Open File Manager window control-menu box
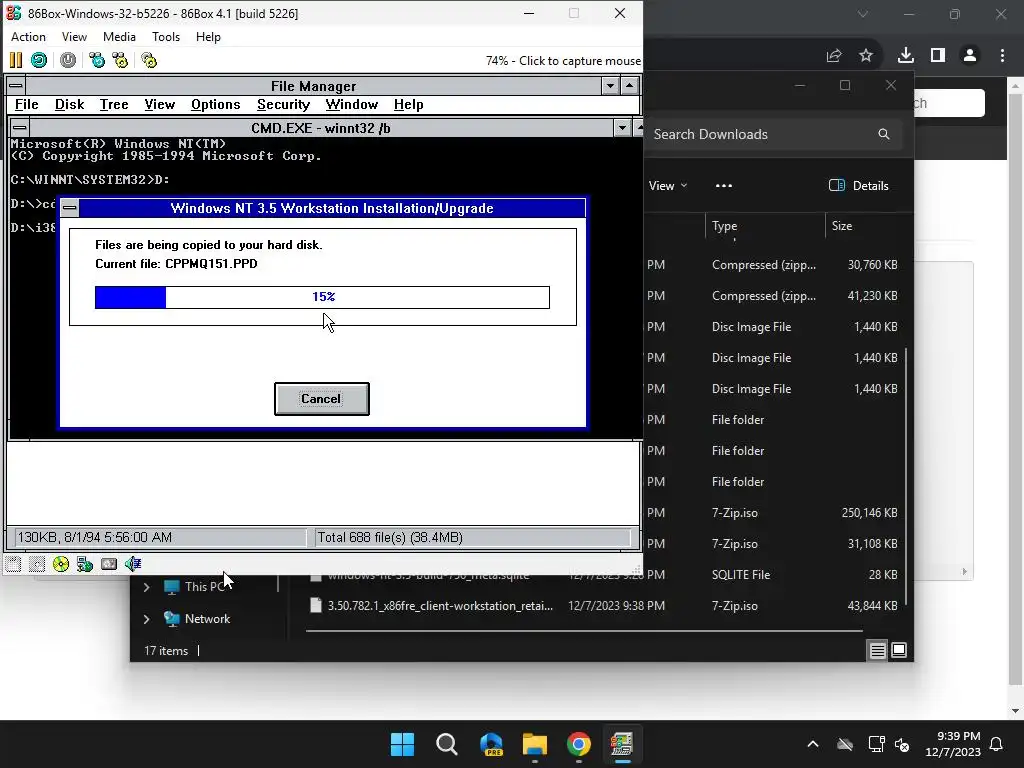This screenshot has width=1024, height=768. click(x=16, y=86)
